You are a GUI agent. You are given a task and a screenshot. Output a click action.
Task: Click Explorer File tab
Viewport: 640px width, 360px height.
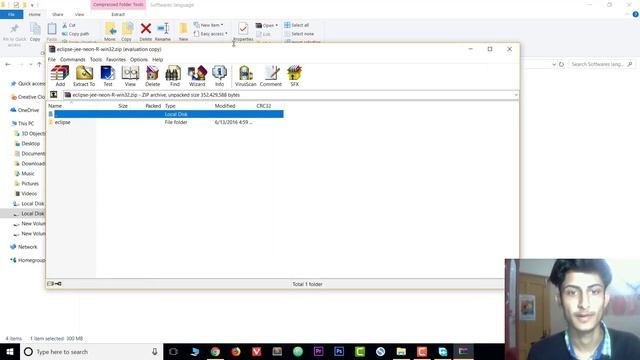click(11, 14)
